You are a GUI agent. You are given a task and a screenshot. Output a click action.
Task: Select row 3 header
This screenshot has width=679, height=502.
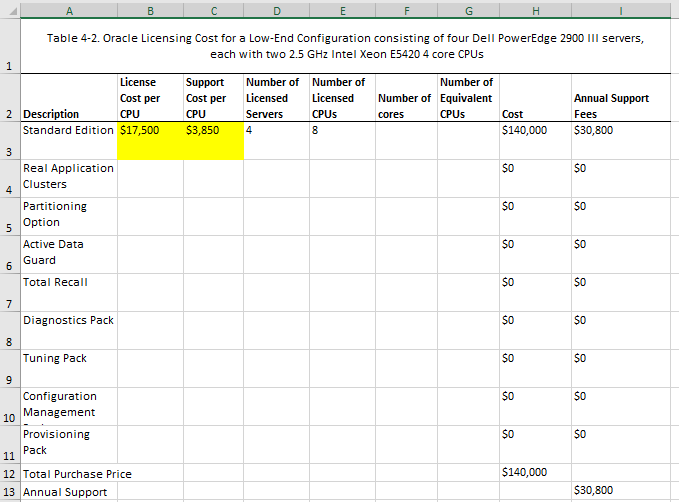10,141
